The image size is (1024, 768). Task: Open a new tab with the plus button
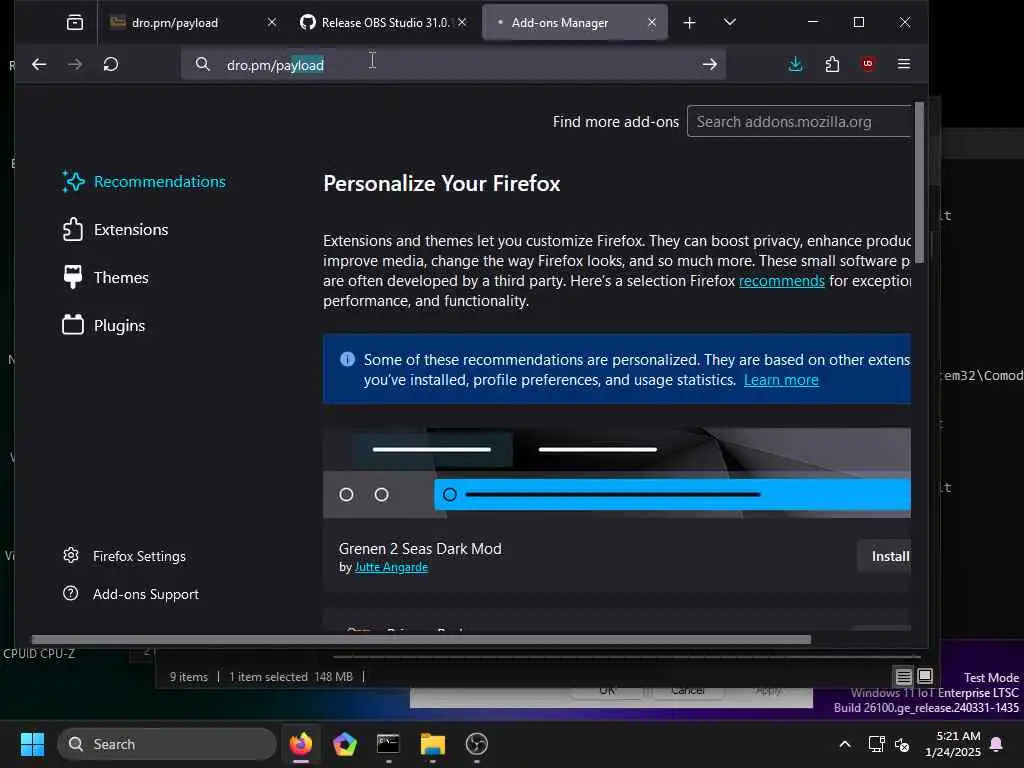689,23
